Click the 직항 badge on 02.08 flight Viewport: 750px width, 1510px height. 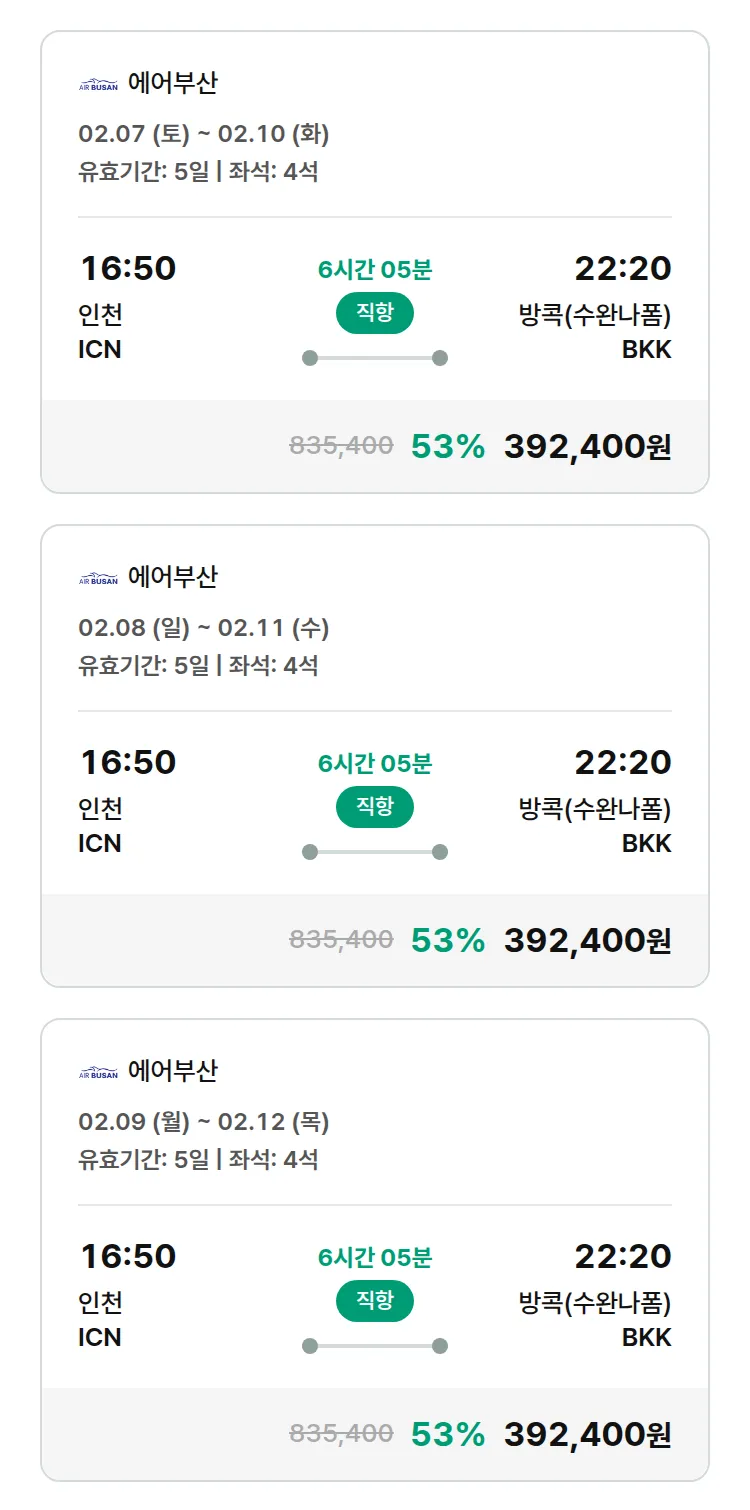pos(374,807)
